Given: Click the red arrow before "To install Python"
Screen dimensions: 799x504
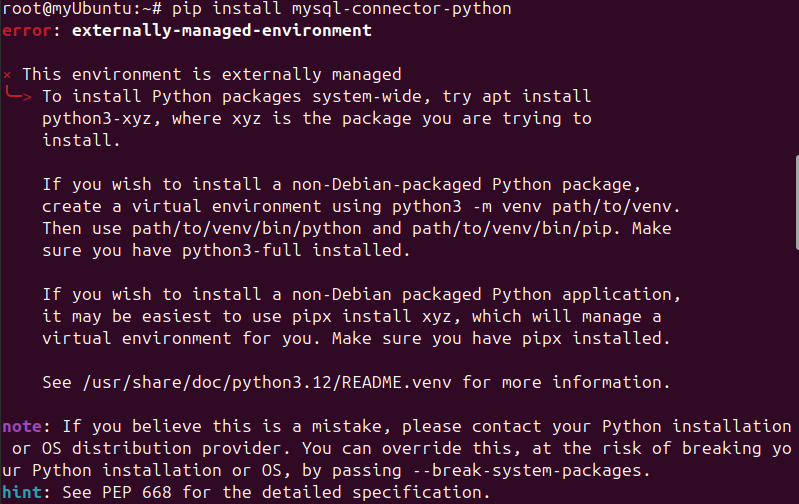Looking at the screenshot, I should click(x=20, y=96).
